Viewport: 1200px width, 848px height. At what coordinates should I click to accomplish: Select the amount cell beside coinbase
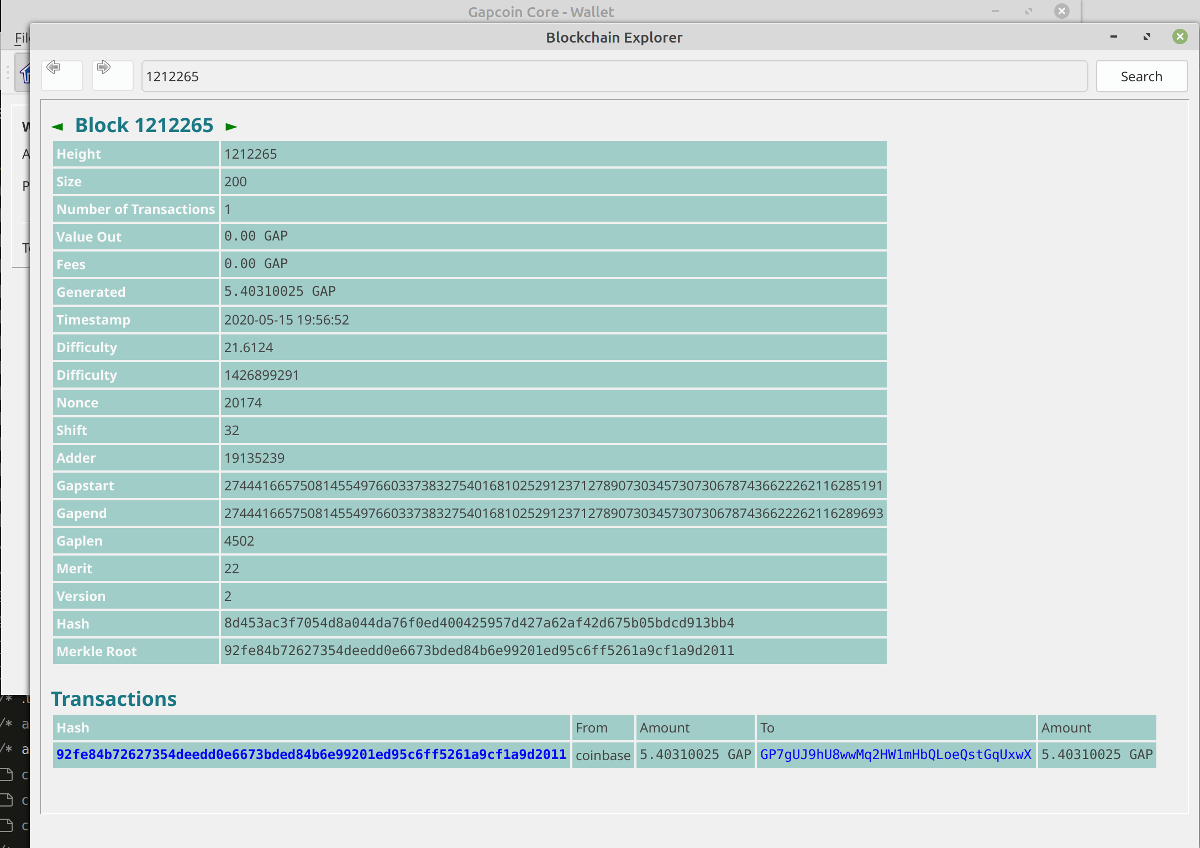(695, 755)
